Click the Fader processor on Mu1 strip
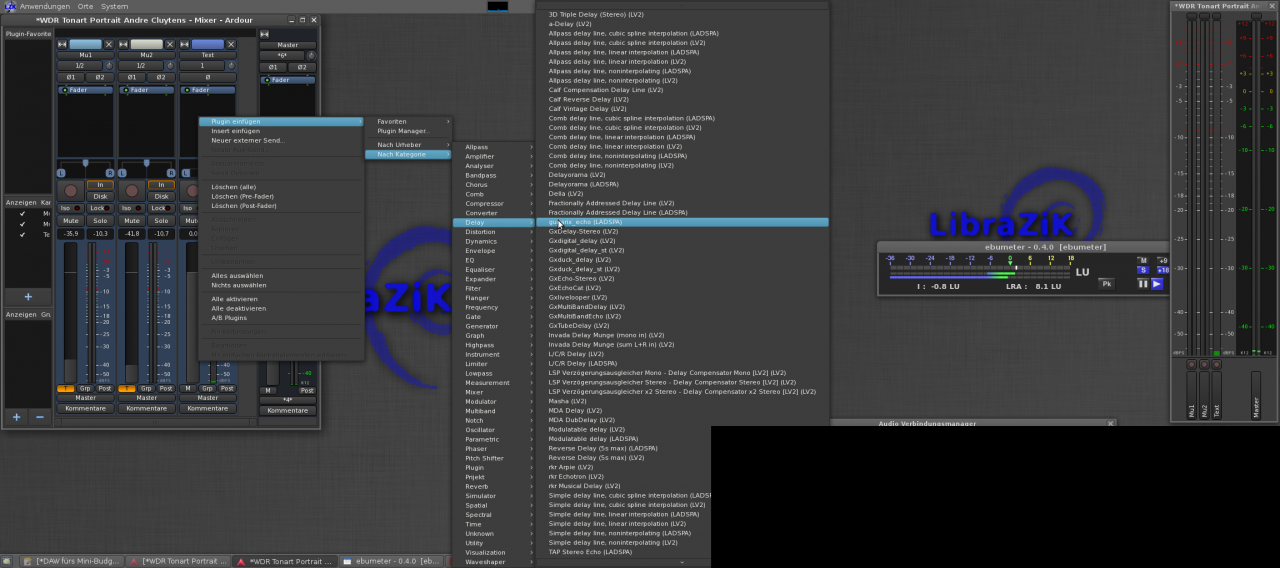This screenshot has width=1280, height=568. [x=86, y=90]
